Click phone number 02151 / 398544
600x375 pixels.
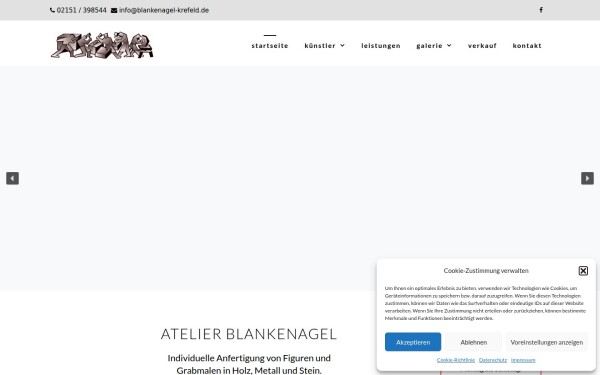coord(82,10)
